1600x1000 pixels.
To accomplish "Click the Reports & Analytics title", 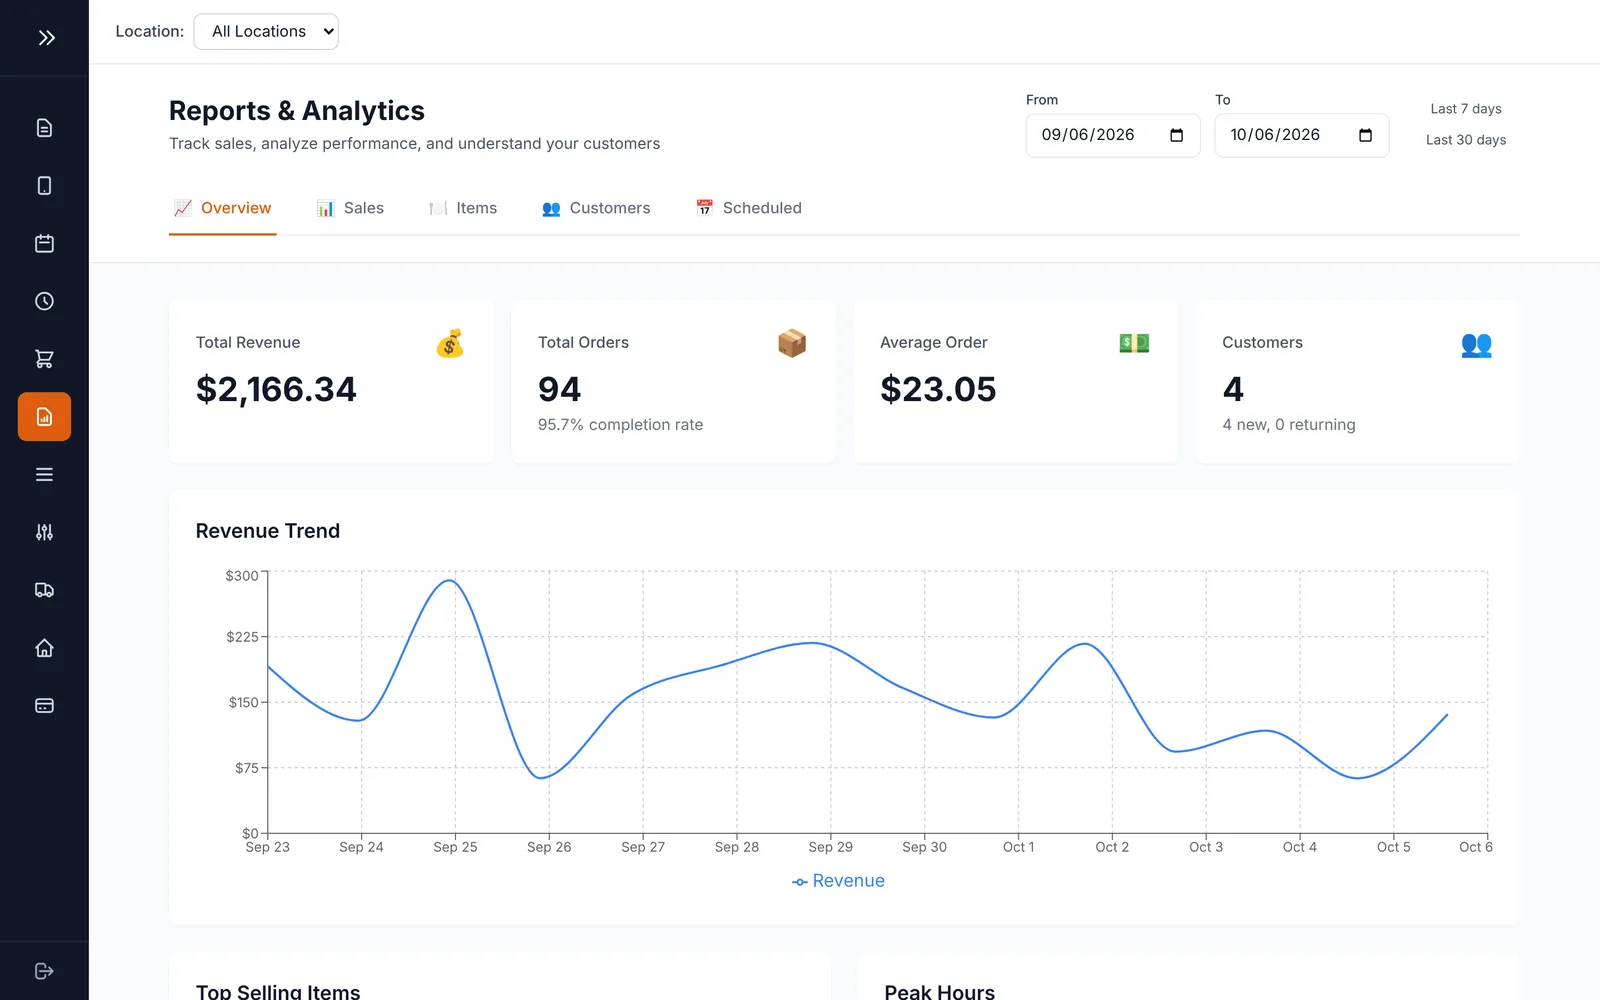I will (297, 110).
